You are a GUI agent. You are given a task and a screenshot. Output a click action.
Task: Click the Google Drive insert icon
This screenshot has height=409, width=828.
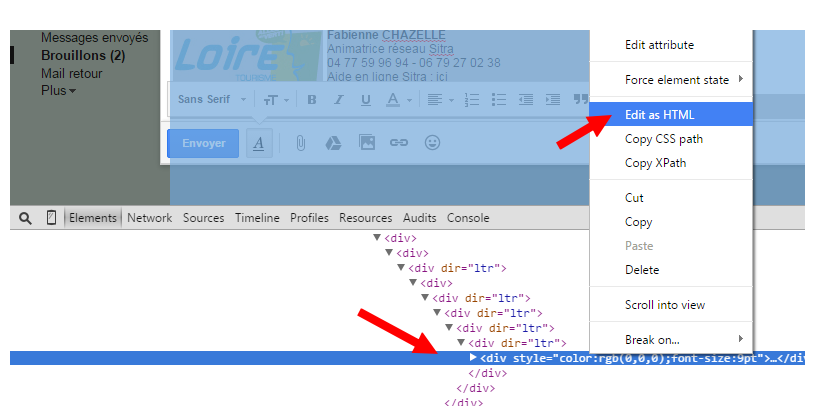[x=333, y=143]
